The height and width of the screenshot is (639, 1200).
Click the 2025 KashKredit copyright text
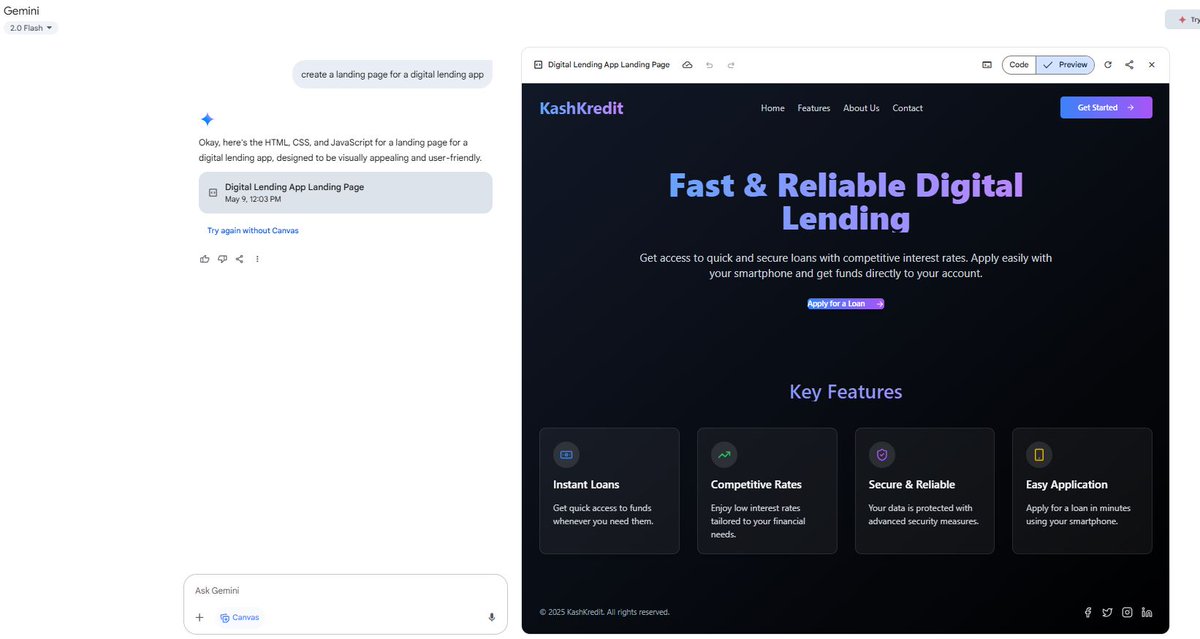[x=604, y=612]
